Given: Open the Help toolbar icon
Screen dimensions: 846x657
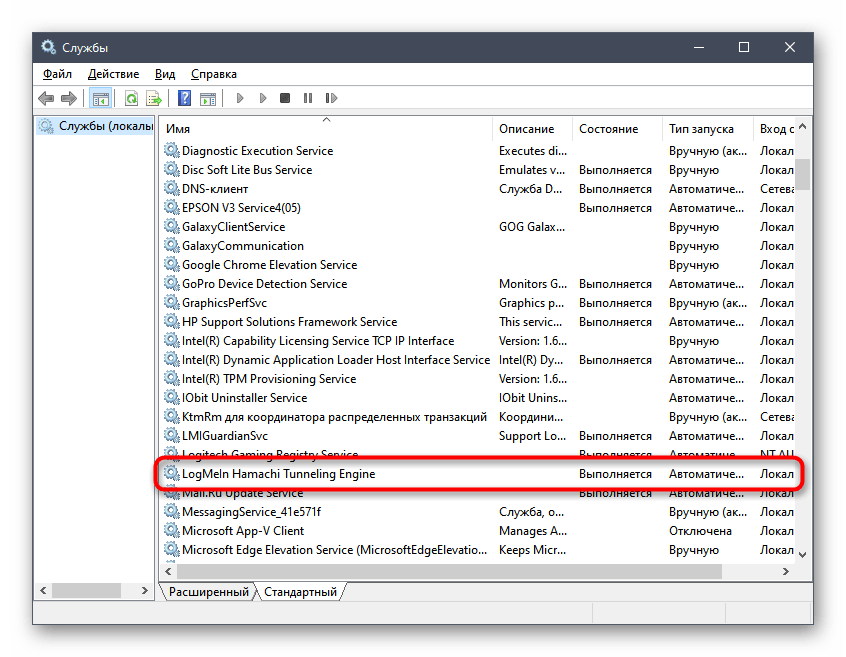Looking at the screenshot, I should tap(185, 98).
